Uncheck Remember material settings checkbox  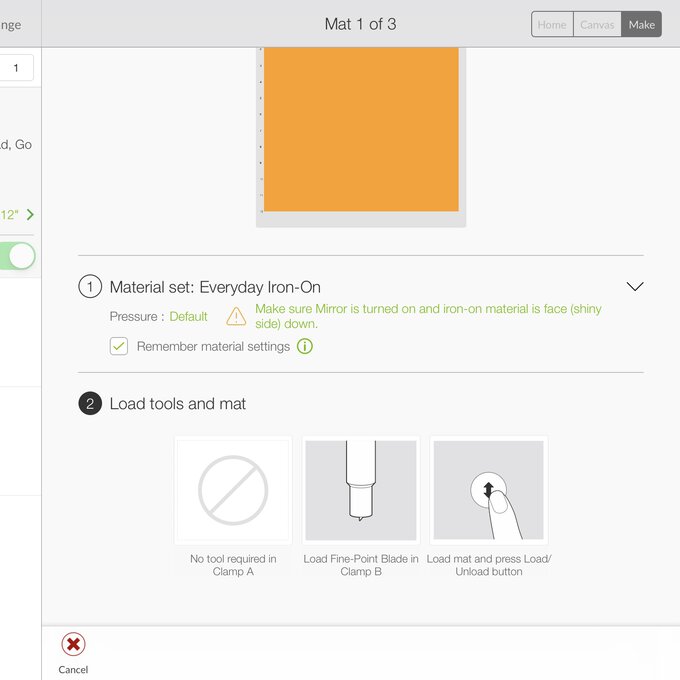(119, 347)
